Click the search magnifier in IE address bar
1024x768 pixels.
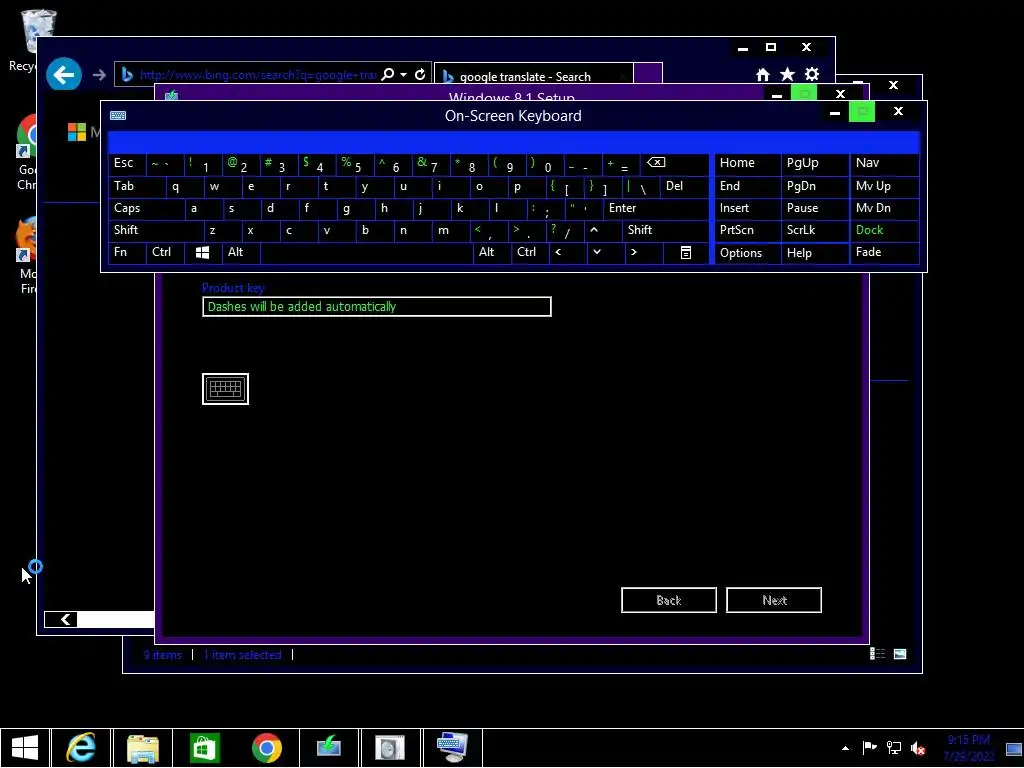(x=387, y=74)
